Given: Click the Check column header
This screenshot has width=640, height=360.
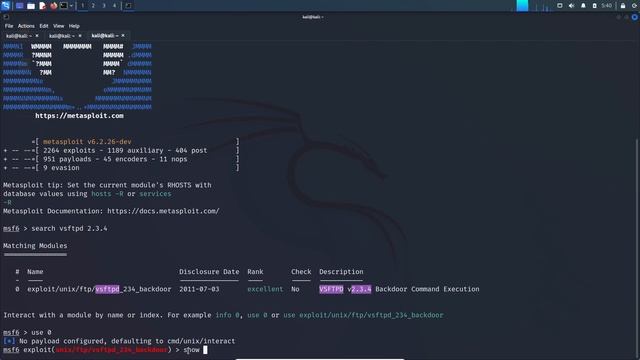Looking at the screenshot, I should [x=301, y=272].
